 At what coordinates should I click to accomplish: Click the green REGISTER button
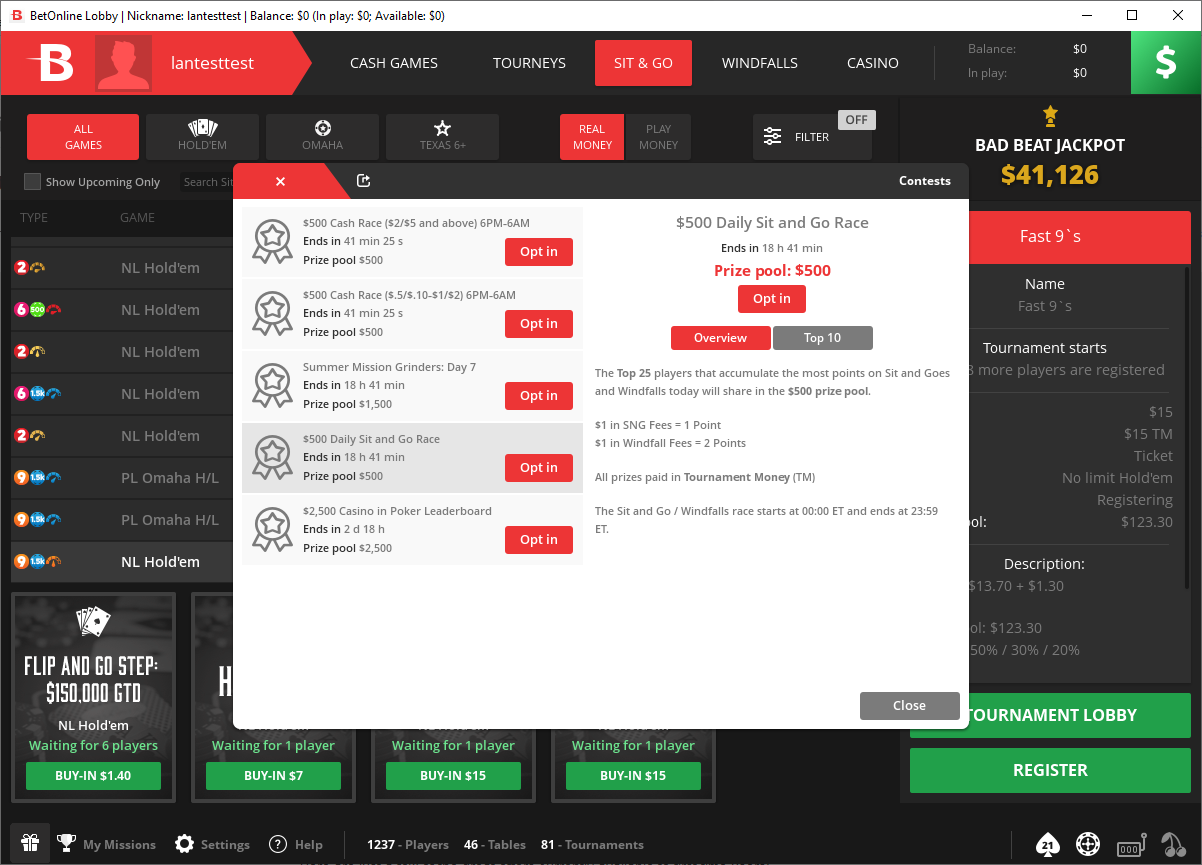[1050, 770]
